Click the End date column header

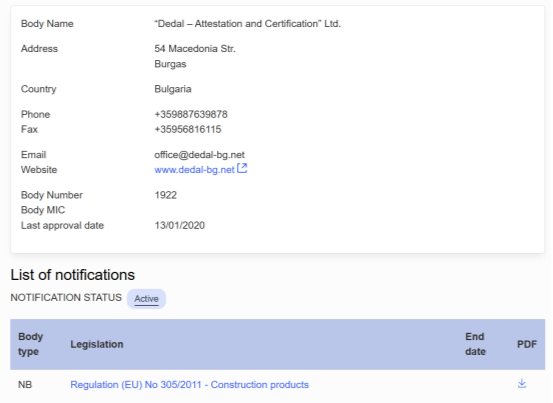click(475, 344)
